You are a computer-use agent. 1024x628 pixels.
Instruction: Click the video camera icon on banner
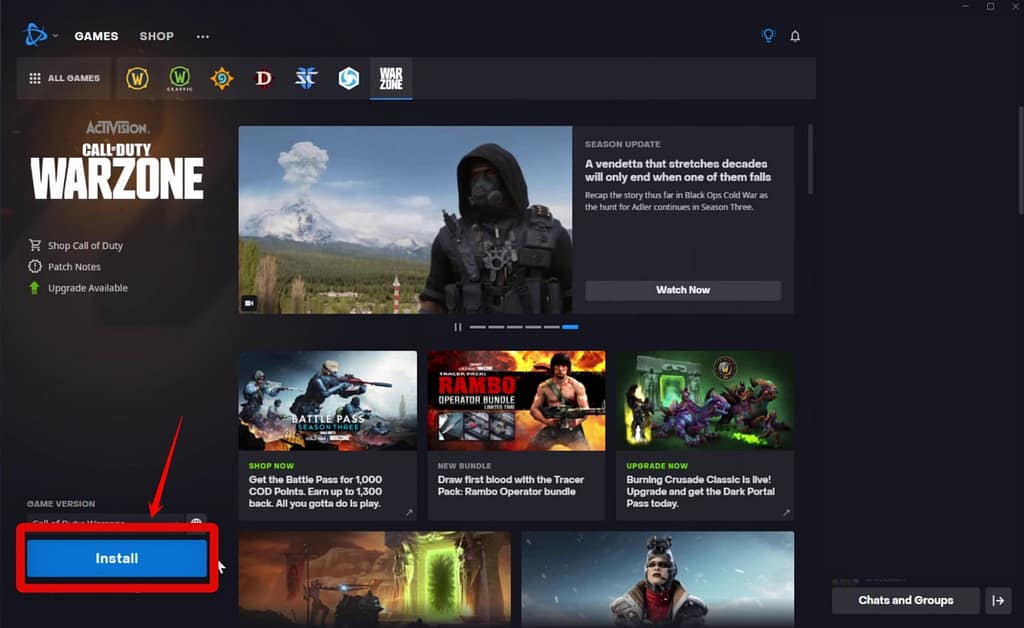point(249,303)
